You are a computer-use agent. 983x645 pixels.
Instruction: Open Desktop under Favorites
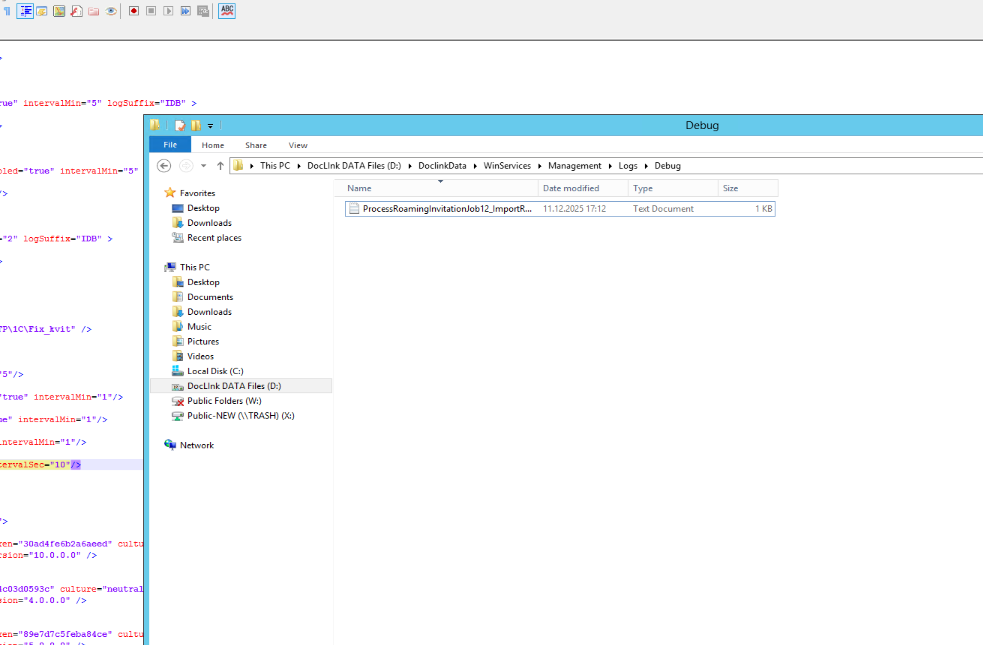coord(203,208)
